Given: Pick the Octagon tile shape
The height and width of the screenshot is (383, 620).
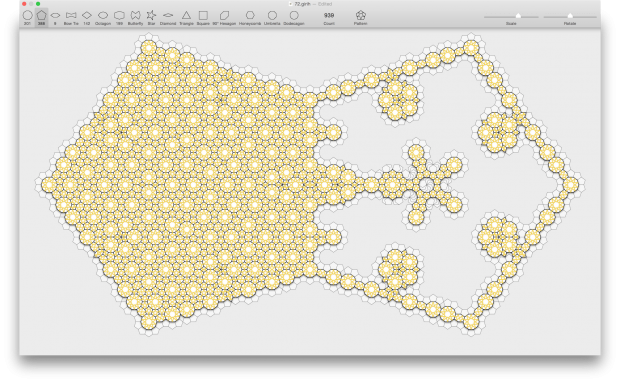Looking at the screenshot, I should pos(103,17).
